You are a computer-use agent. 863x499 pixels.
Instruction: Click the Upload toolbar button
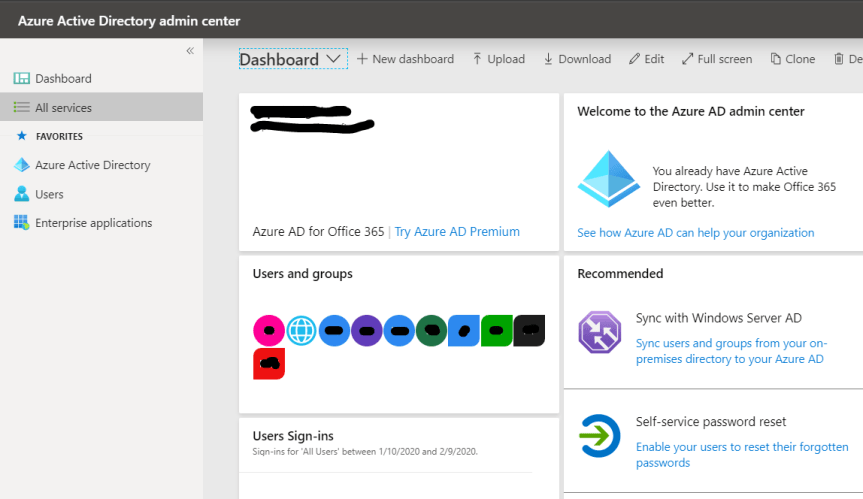coord(498,59)
